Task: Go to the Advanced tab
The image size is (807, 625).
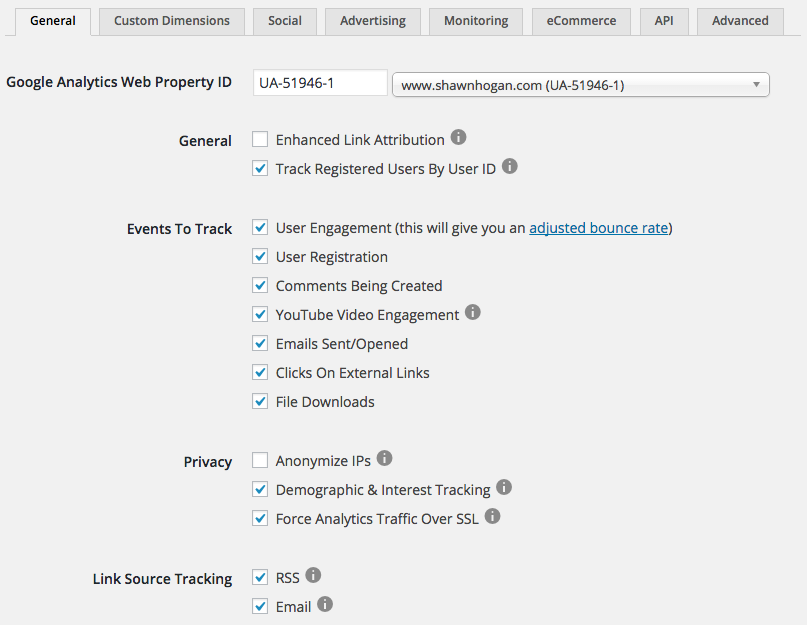Action: (x=740, y=21)
